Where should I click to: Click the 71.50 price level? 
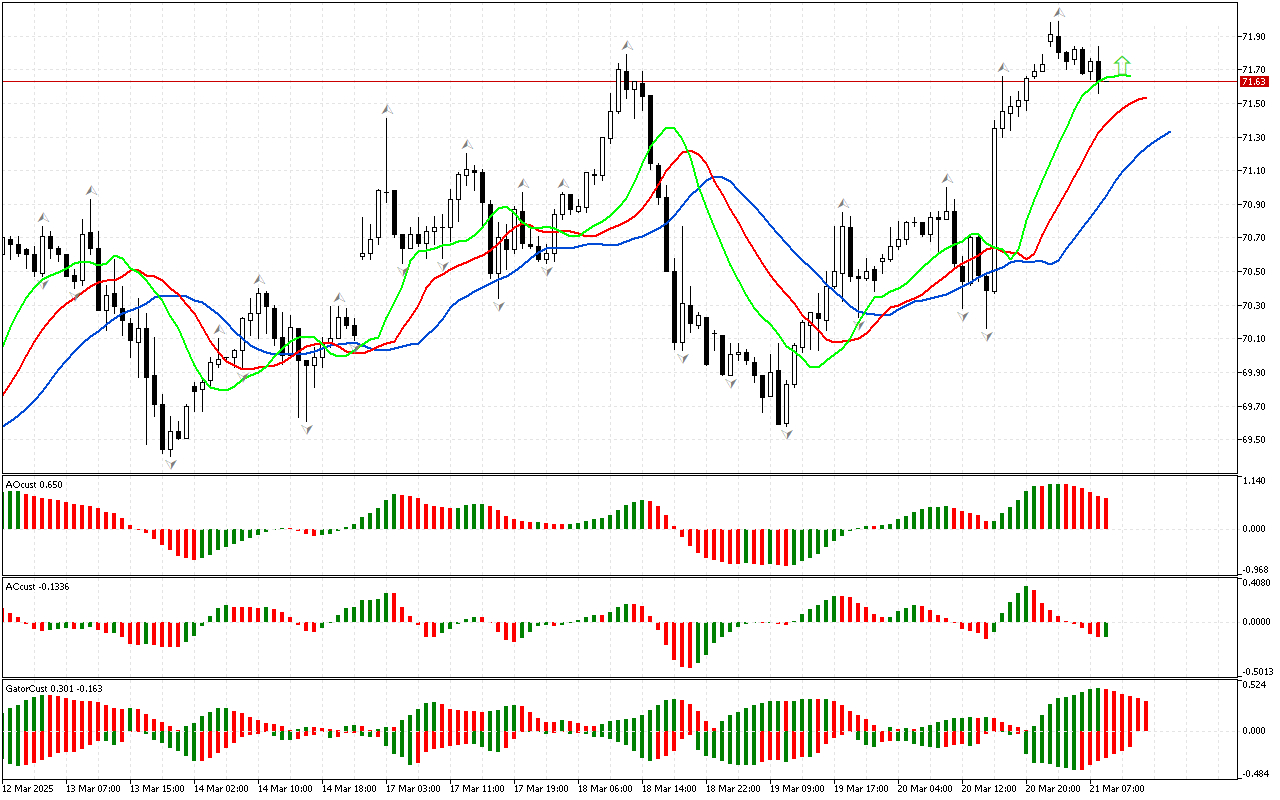click(x=1253, y=104)
